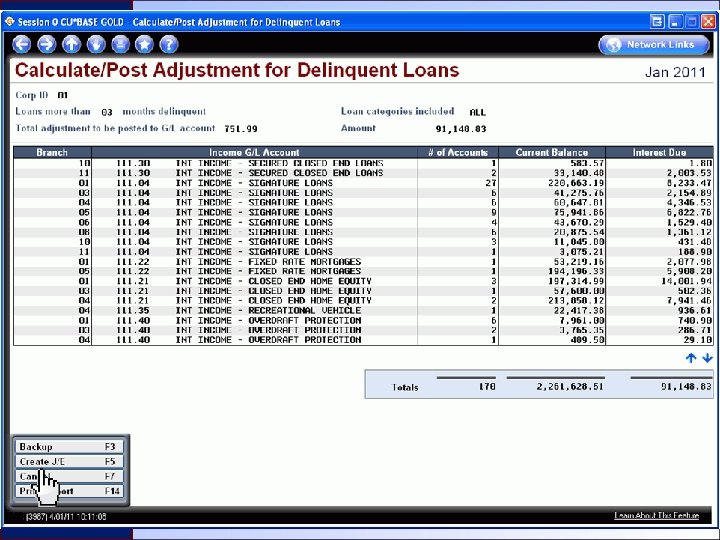Go back with the left arrow toolbar icon
This screenshot has height=540, width=720.
[x=22, y=45]
